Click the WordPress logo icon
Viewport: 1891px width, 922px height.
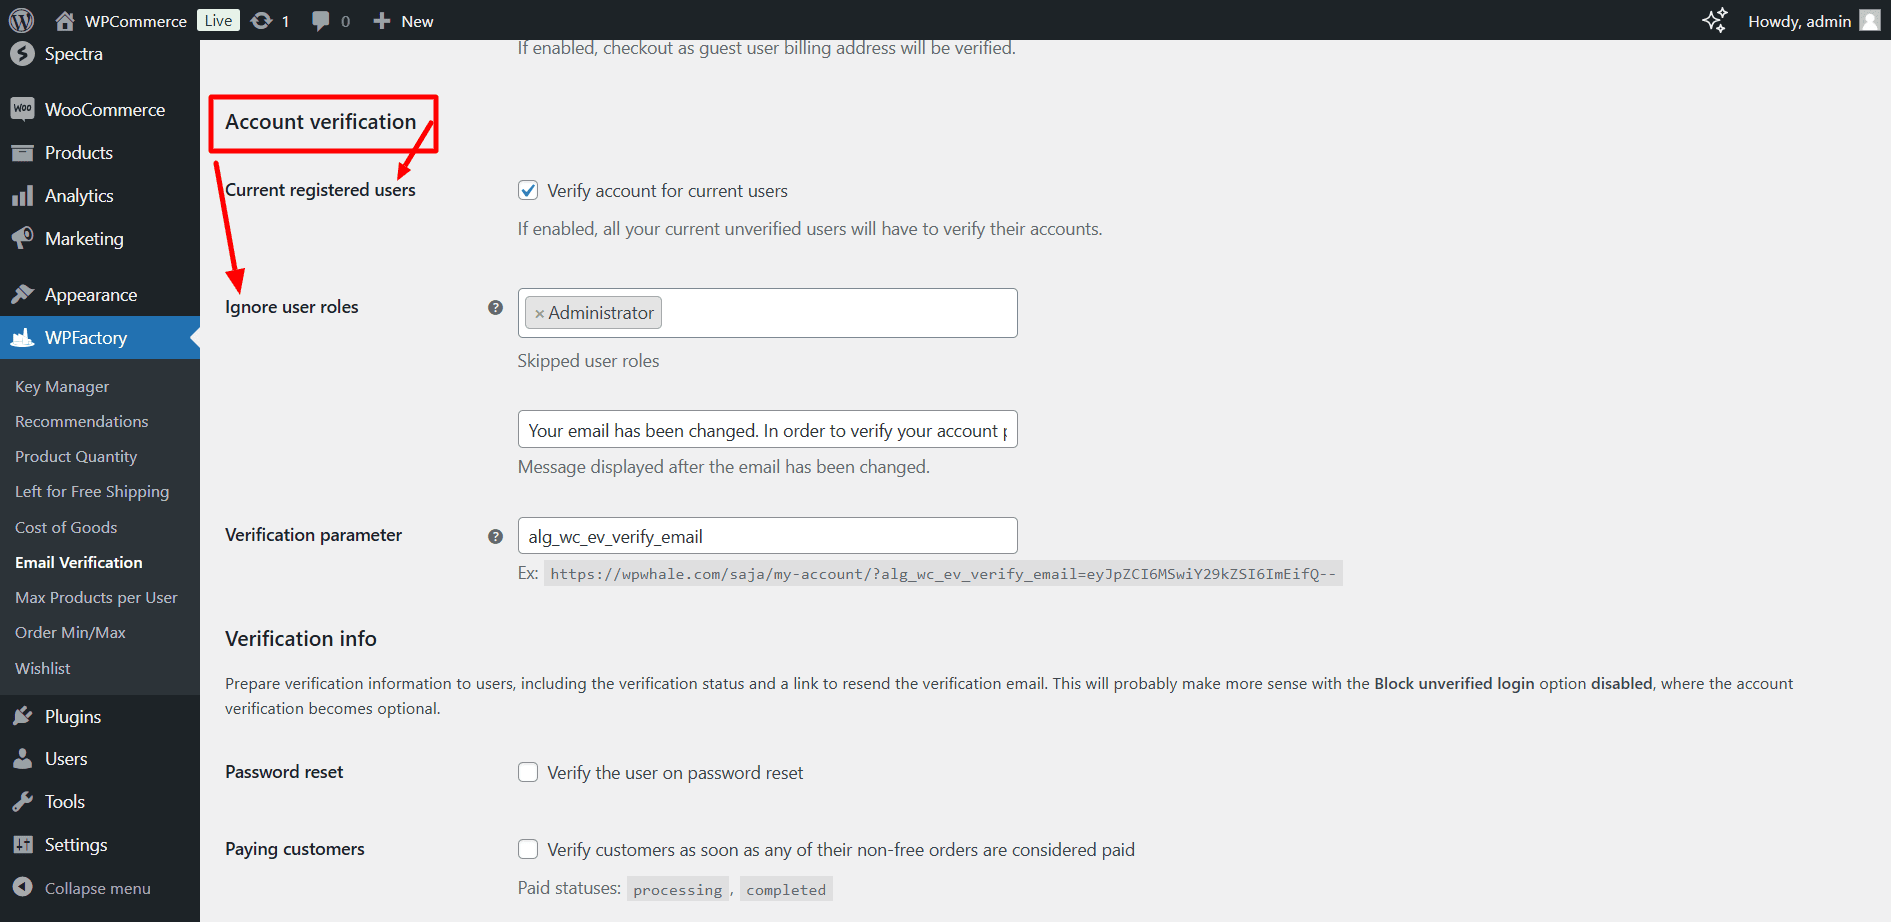tap(21, 20)
